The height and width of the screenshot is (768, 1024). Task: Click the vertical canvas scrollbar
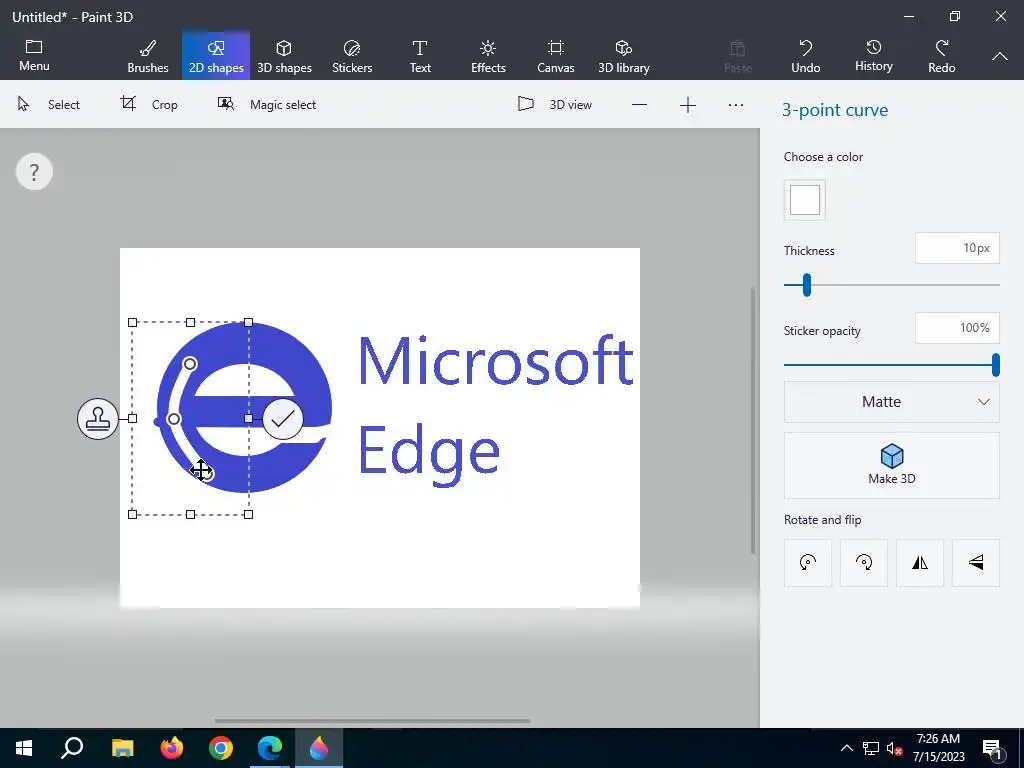753,421
